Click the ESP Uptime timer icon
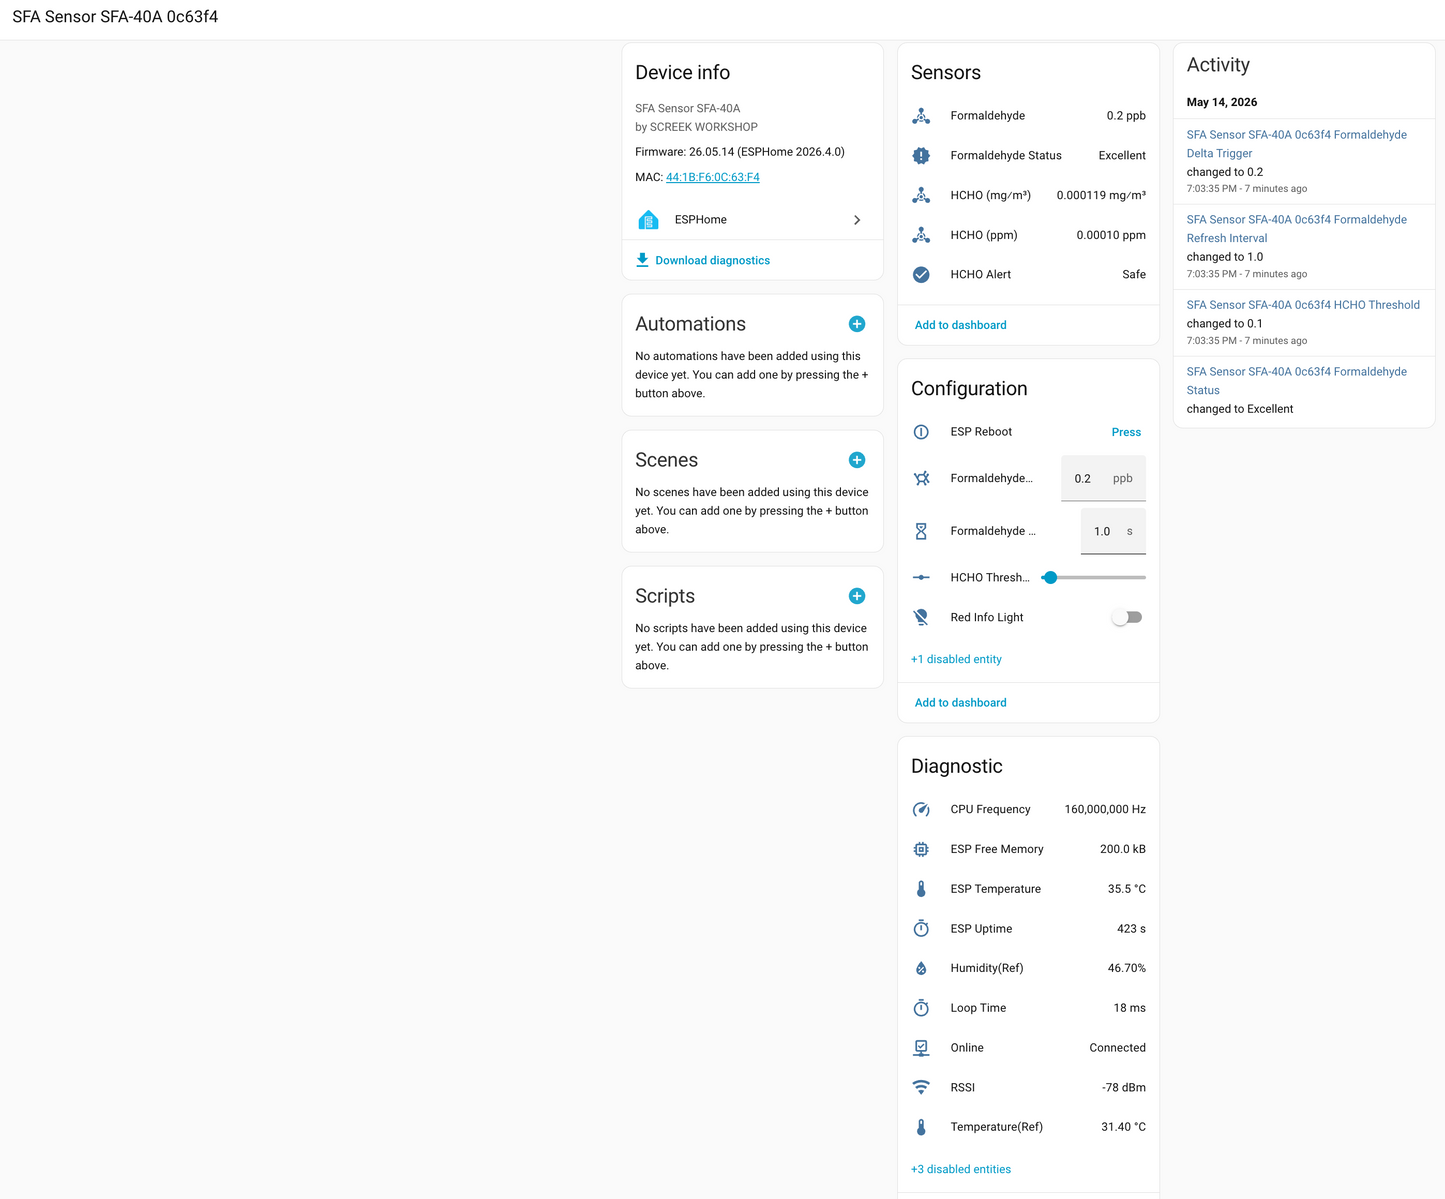 (921, 929)
